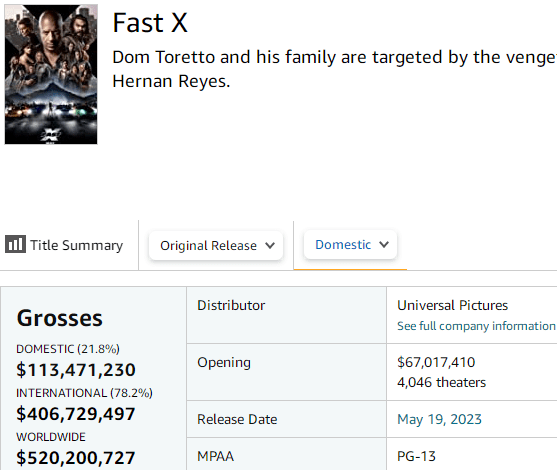Image resolution: width=557 pixels, height=470 pixels.
Task: Click the Worldwide gross amount $520,200,727
Action: [x=76, y=458]
